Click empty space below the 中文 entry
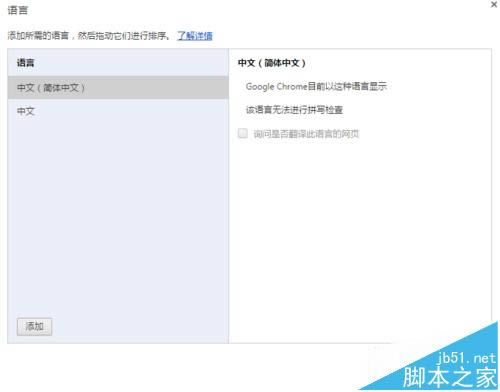 coord(118,217)
